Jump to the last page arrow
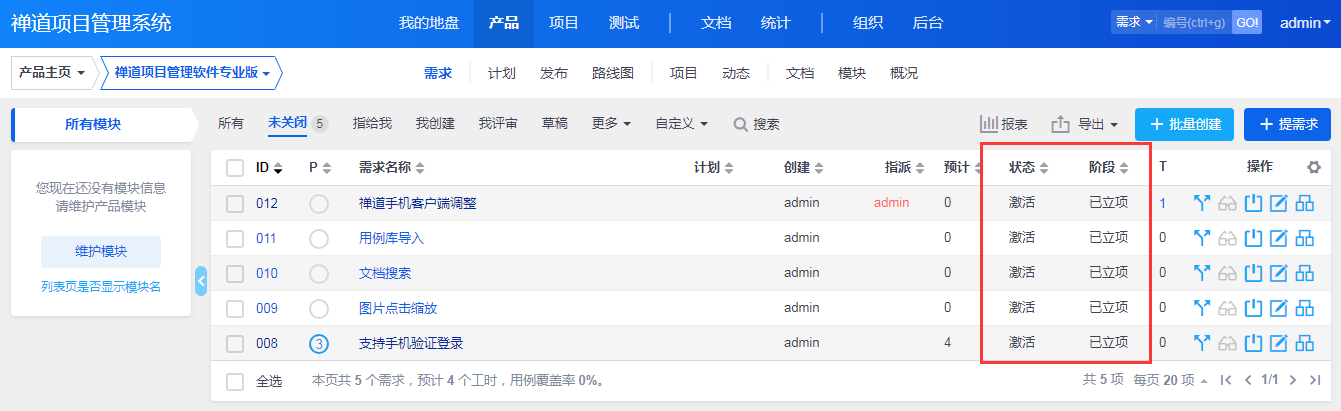Viewport: 1341px width, 411px height. click(1314, 380)
